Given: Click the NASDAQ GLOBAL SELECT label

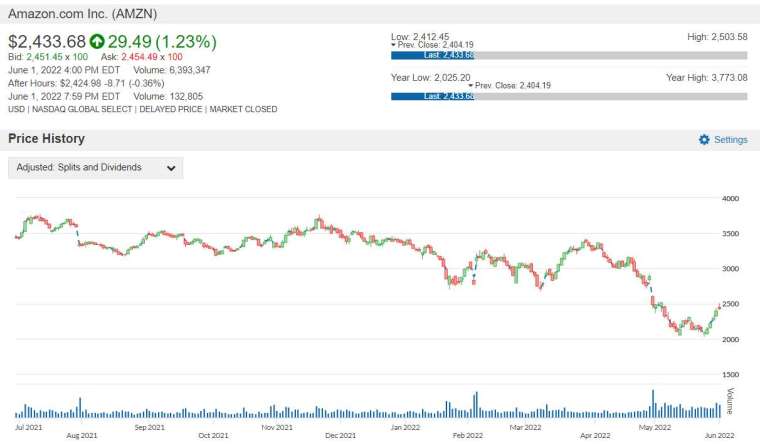Looking at the screenshot, I should pyautogui.click(x=82, y=109).
